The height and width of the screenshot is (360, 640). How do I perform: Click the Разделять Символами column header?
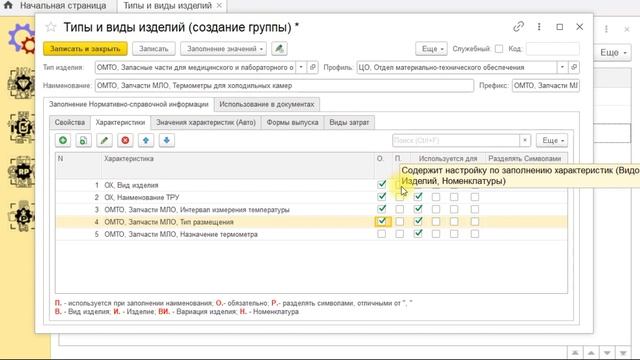tap(525, 158)
